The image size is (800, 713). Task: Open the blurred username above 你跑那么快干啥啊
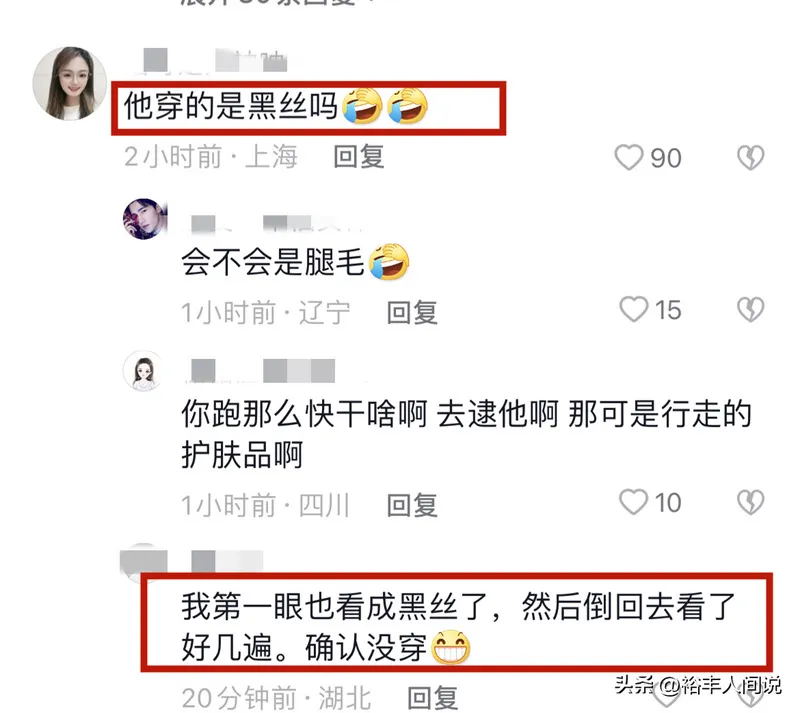coord(263,370)
